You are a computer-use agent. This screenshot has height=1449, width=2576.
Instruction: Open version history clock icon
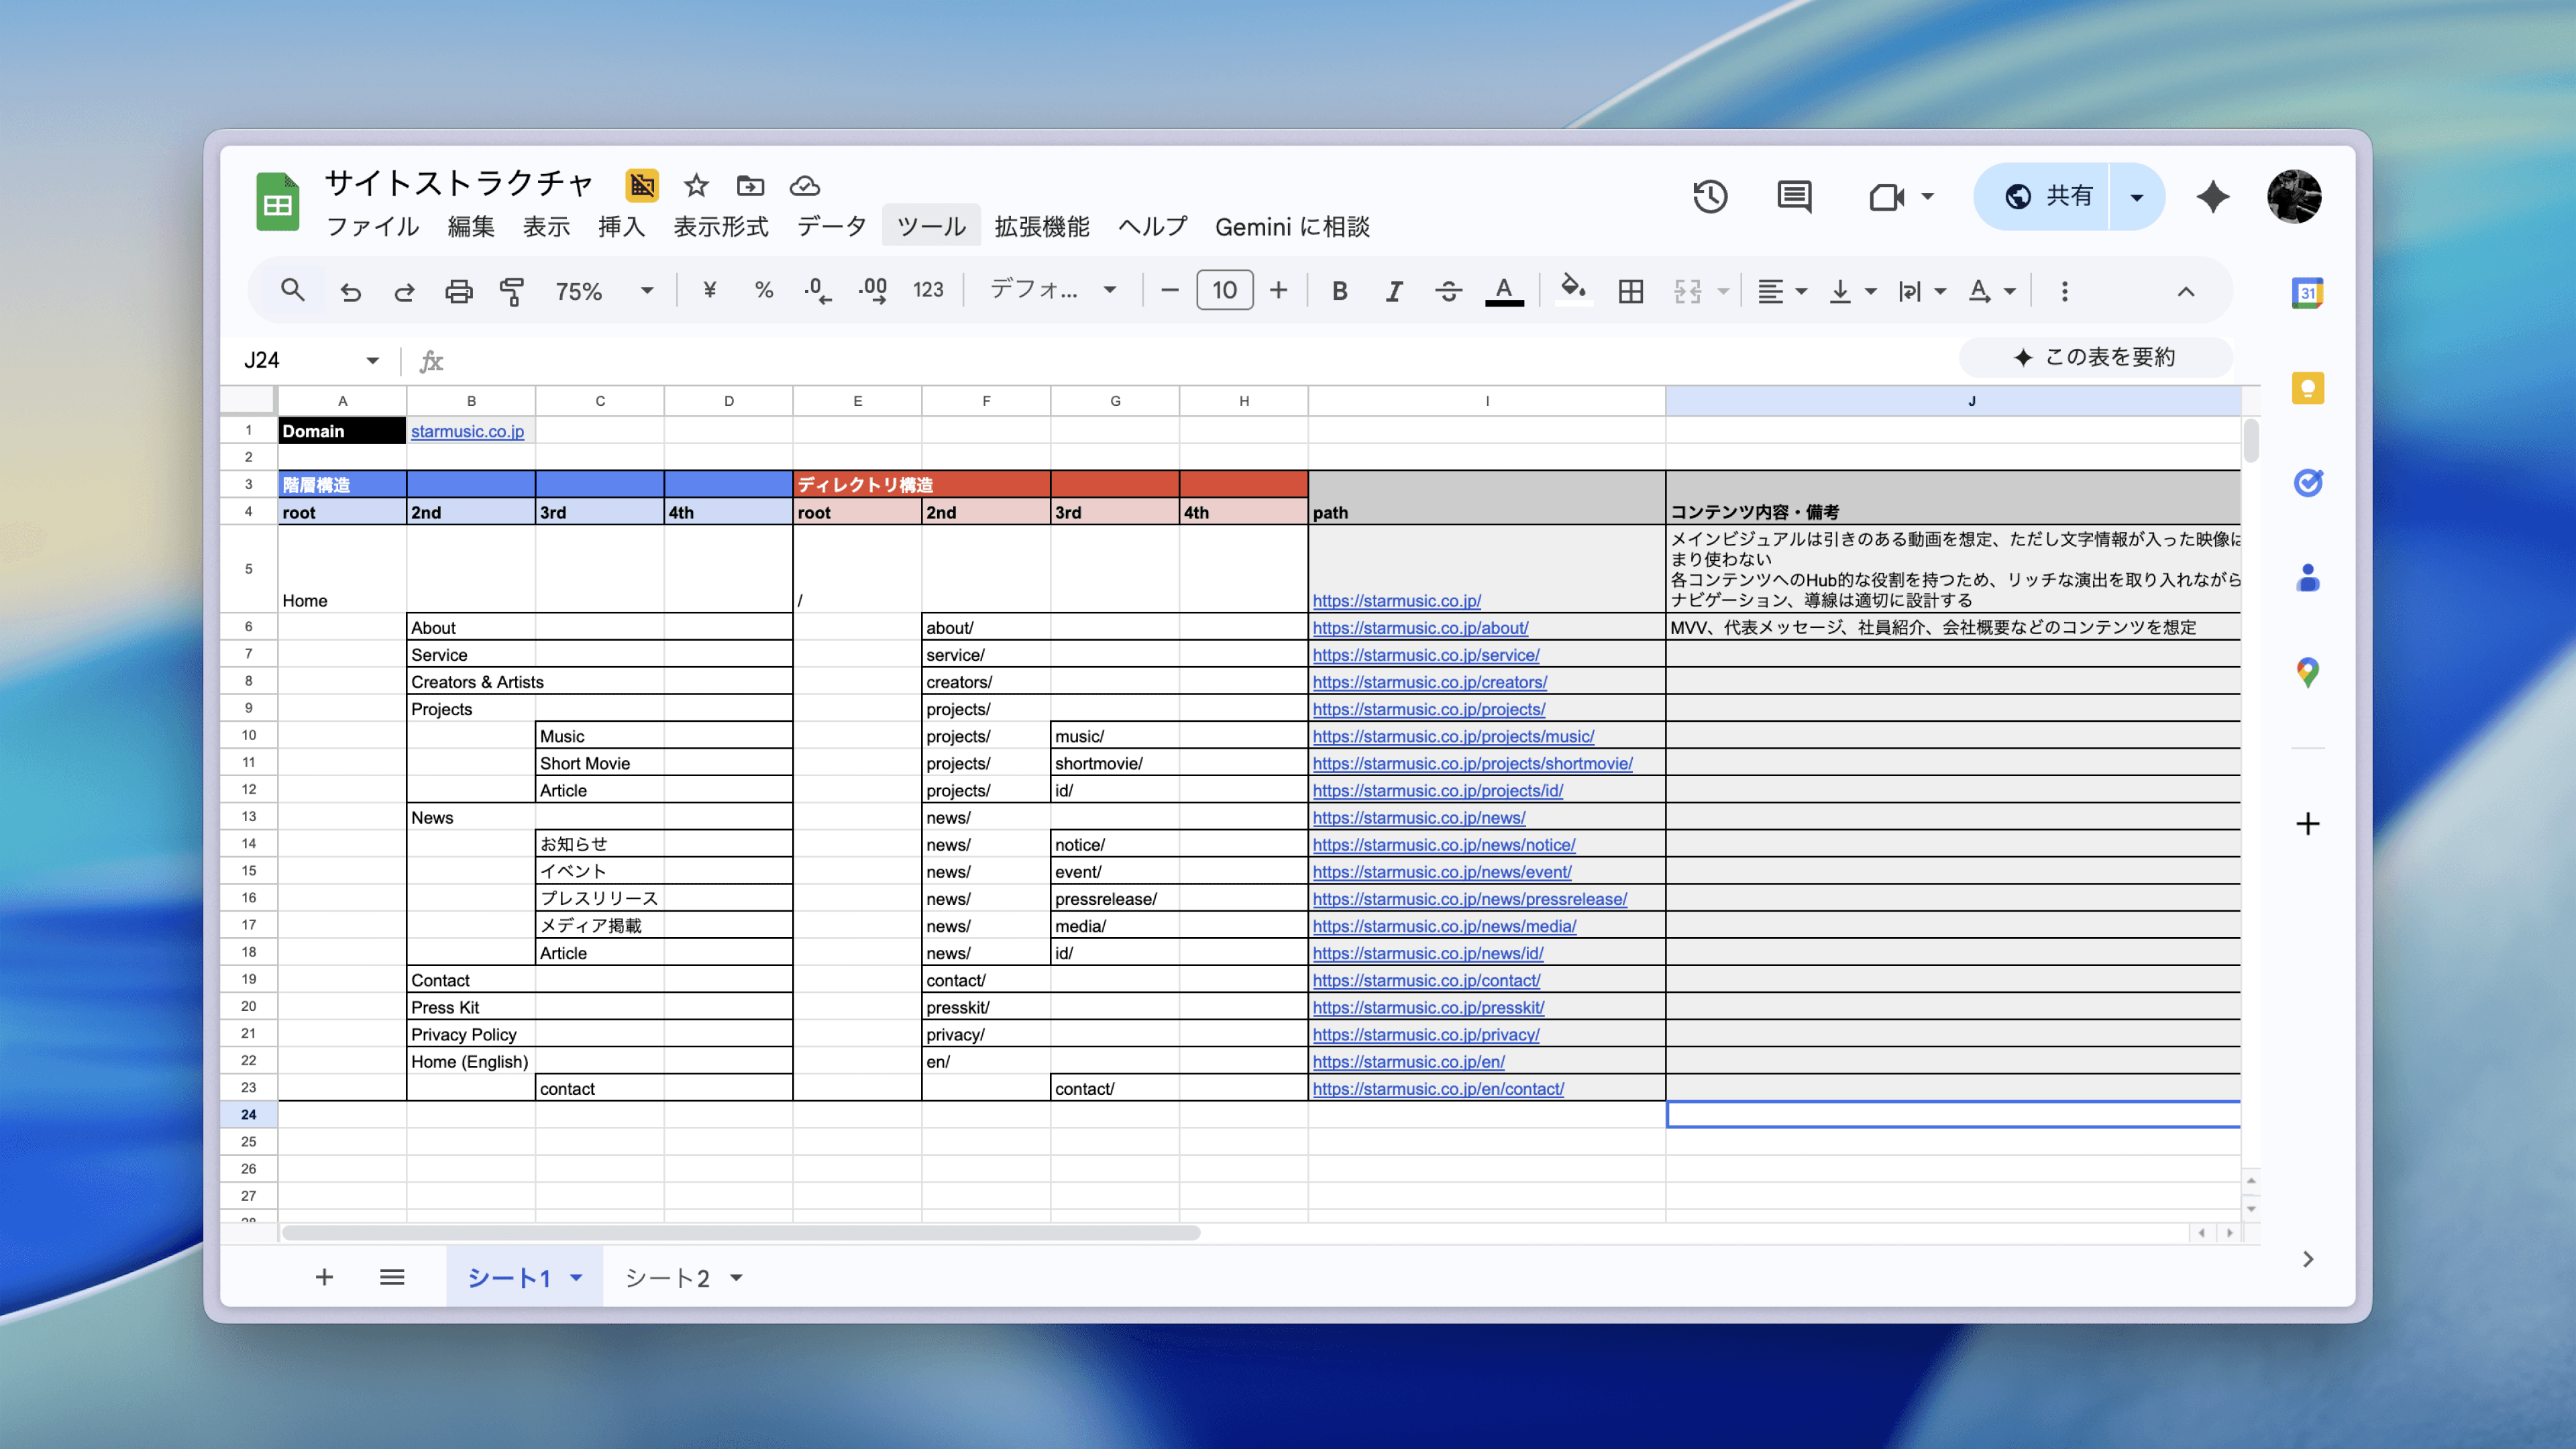tap(1710, 197)
